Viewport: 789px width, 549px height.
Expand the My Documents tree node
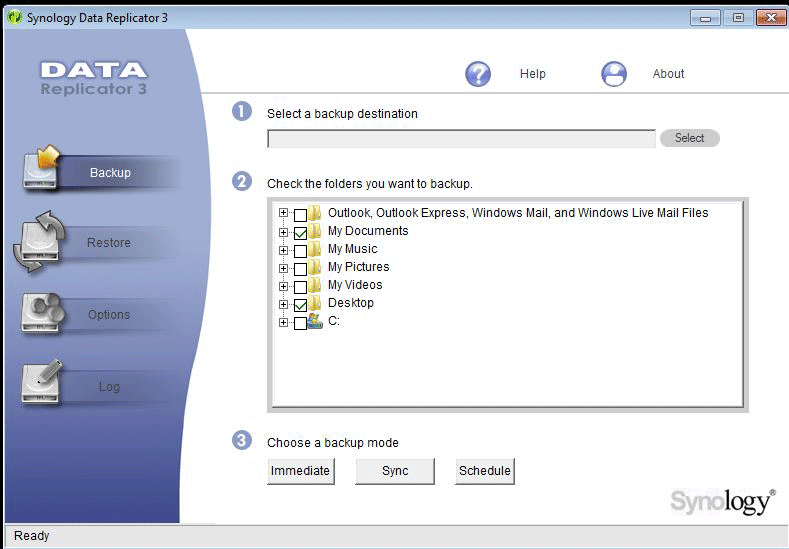[x=284, y=232]
